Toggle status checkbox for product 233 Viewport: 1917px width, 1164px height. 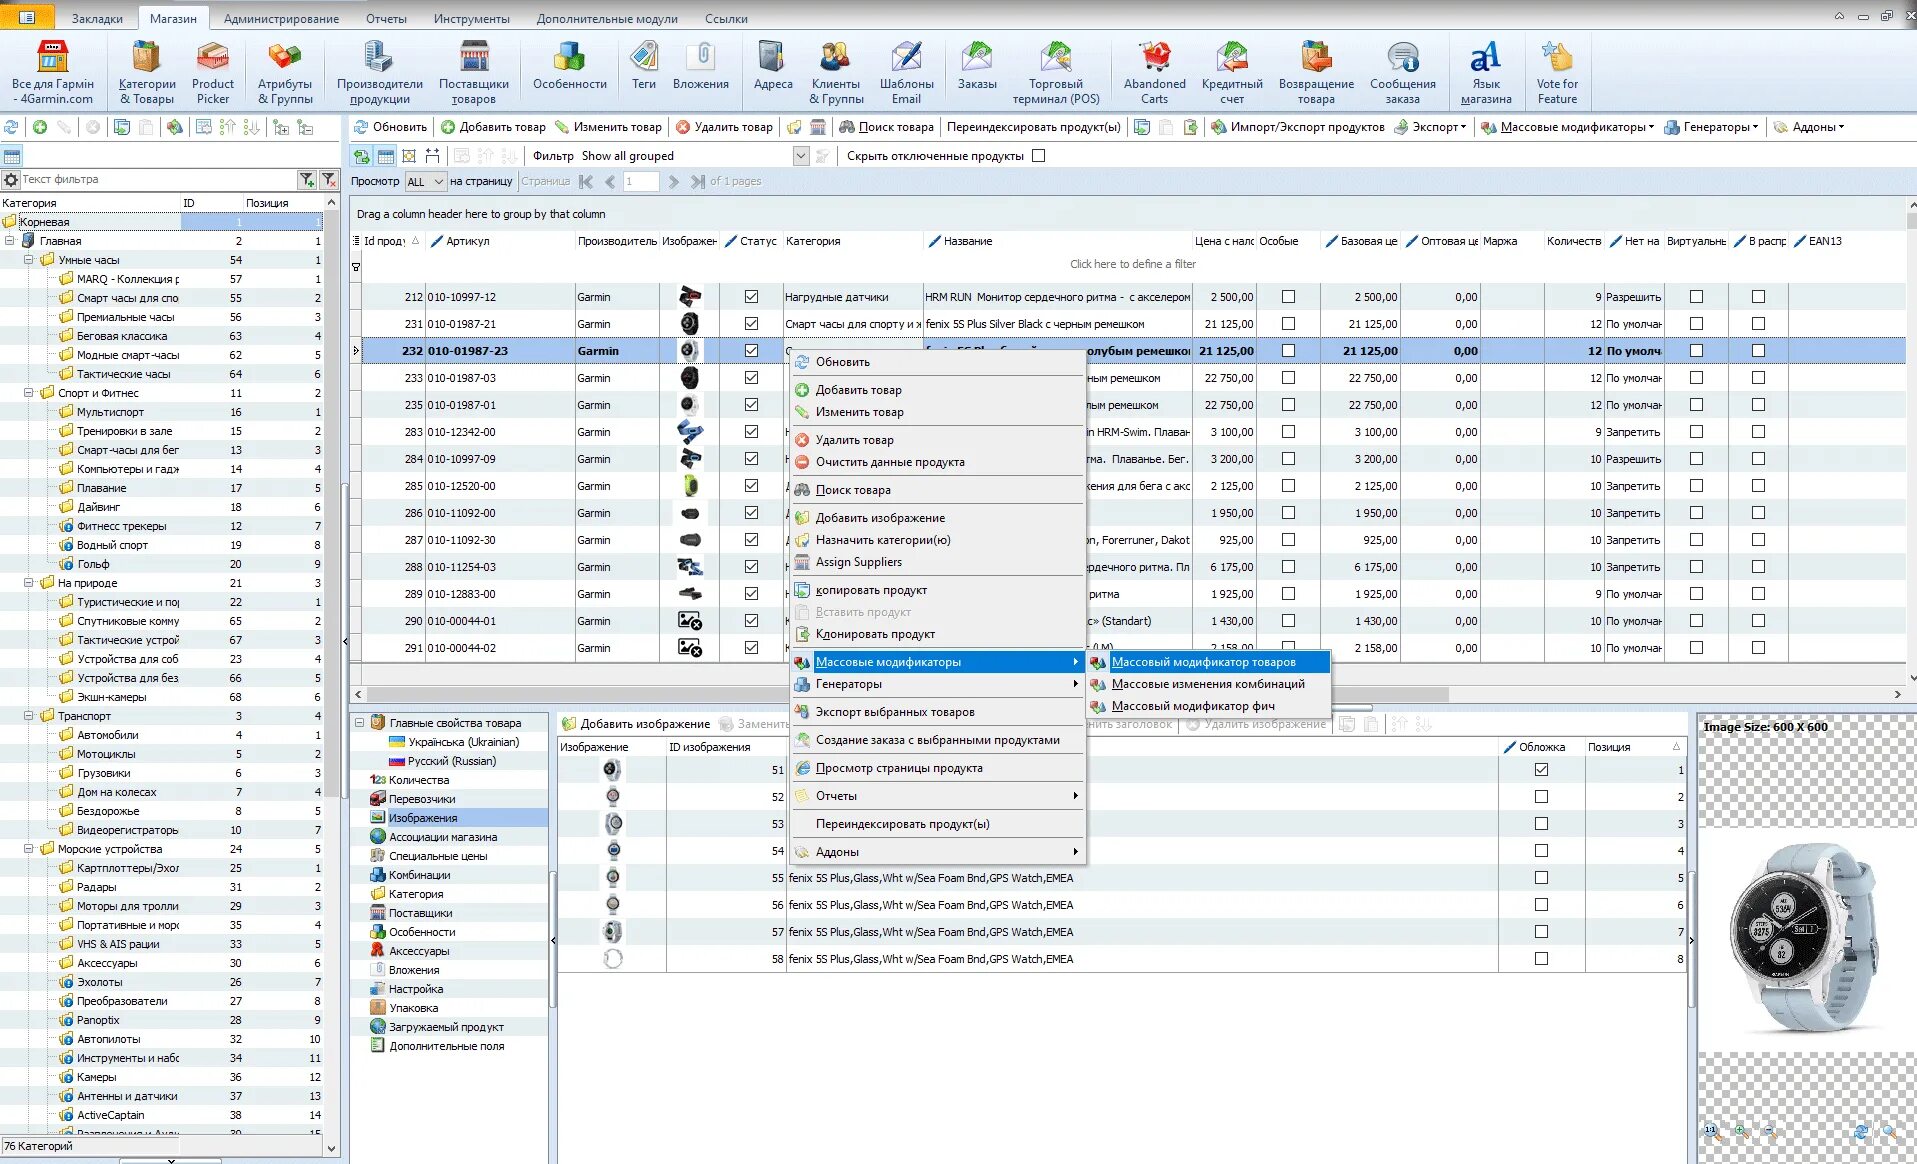(x=751, y=378)
